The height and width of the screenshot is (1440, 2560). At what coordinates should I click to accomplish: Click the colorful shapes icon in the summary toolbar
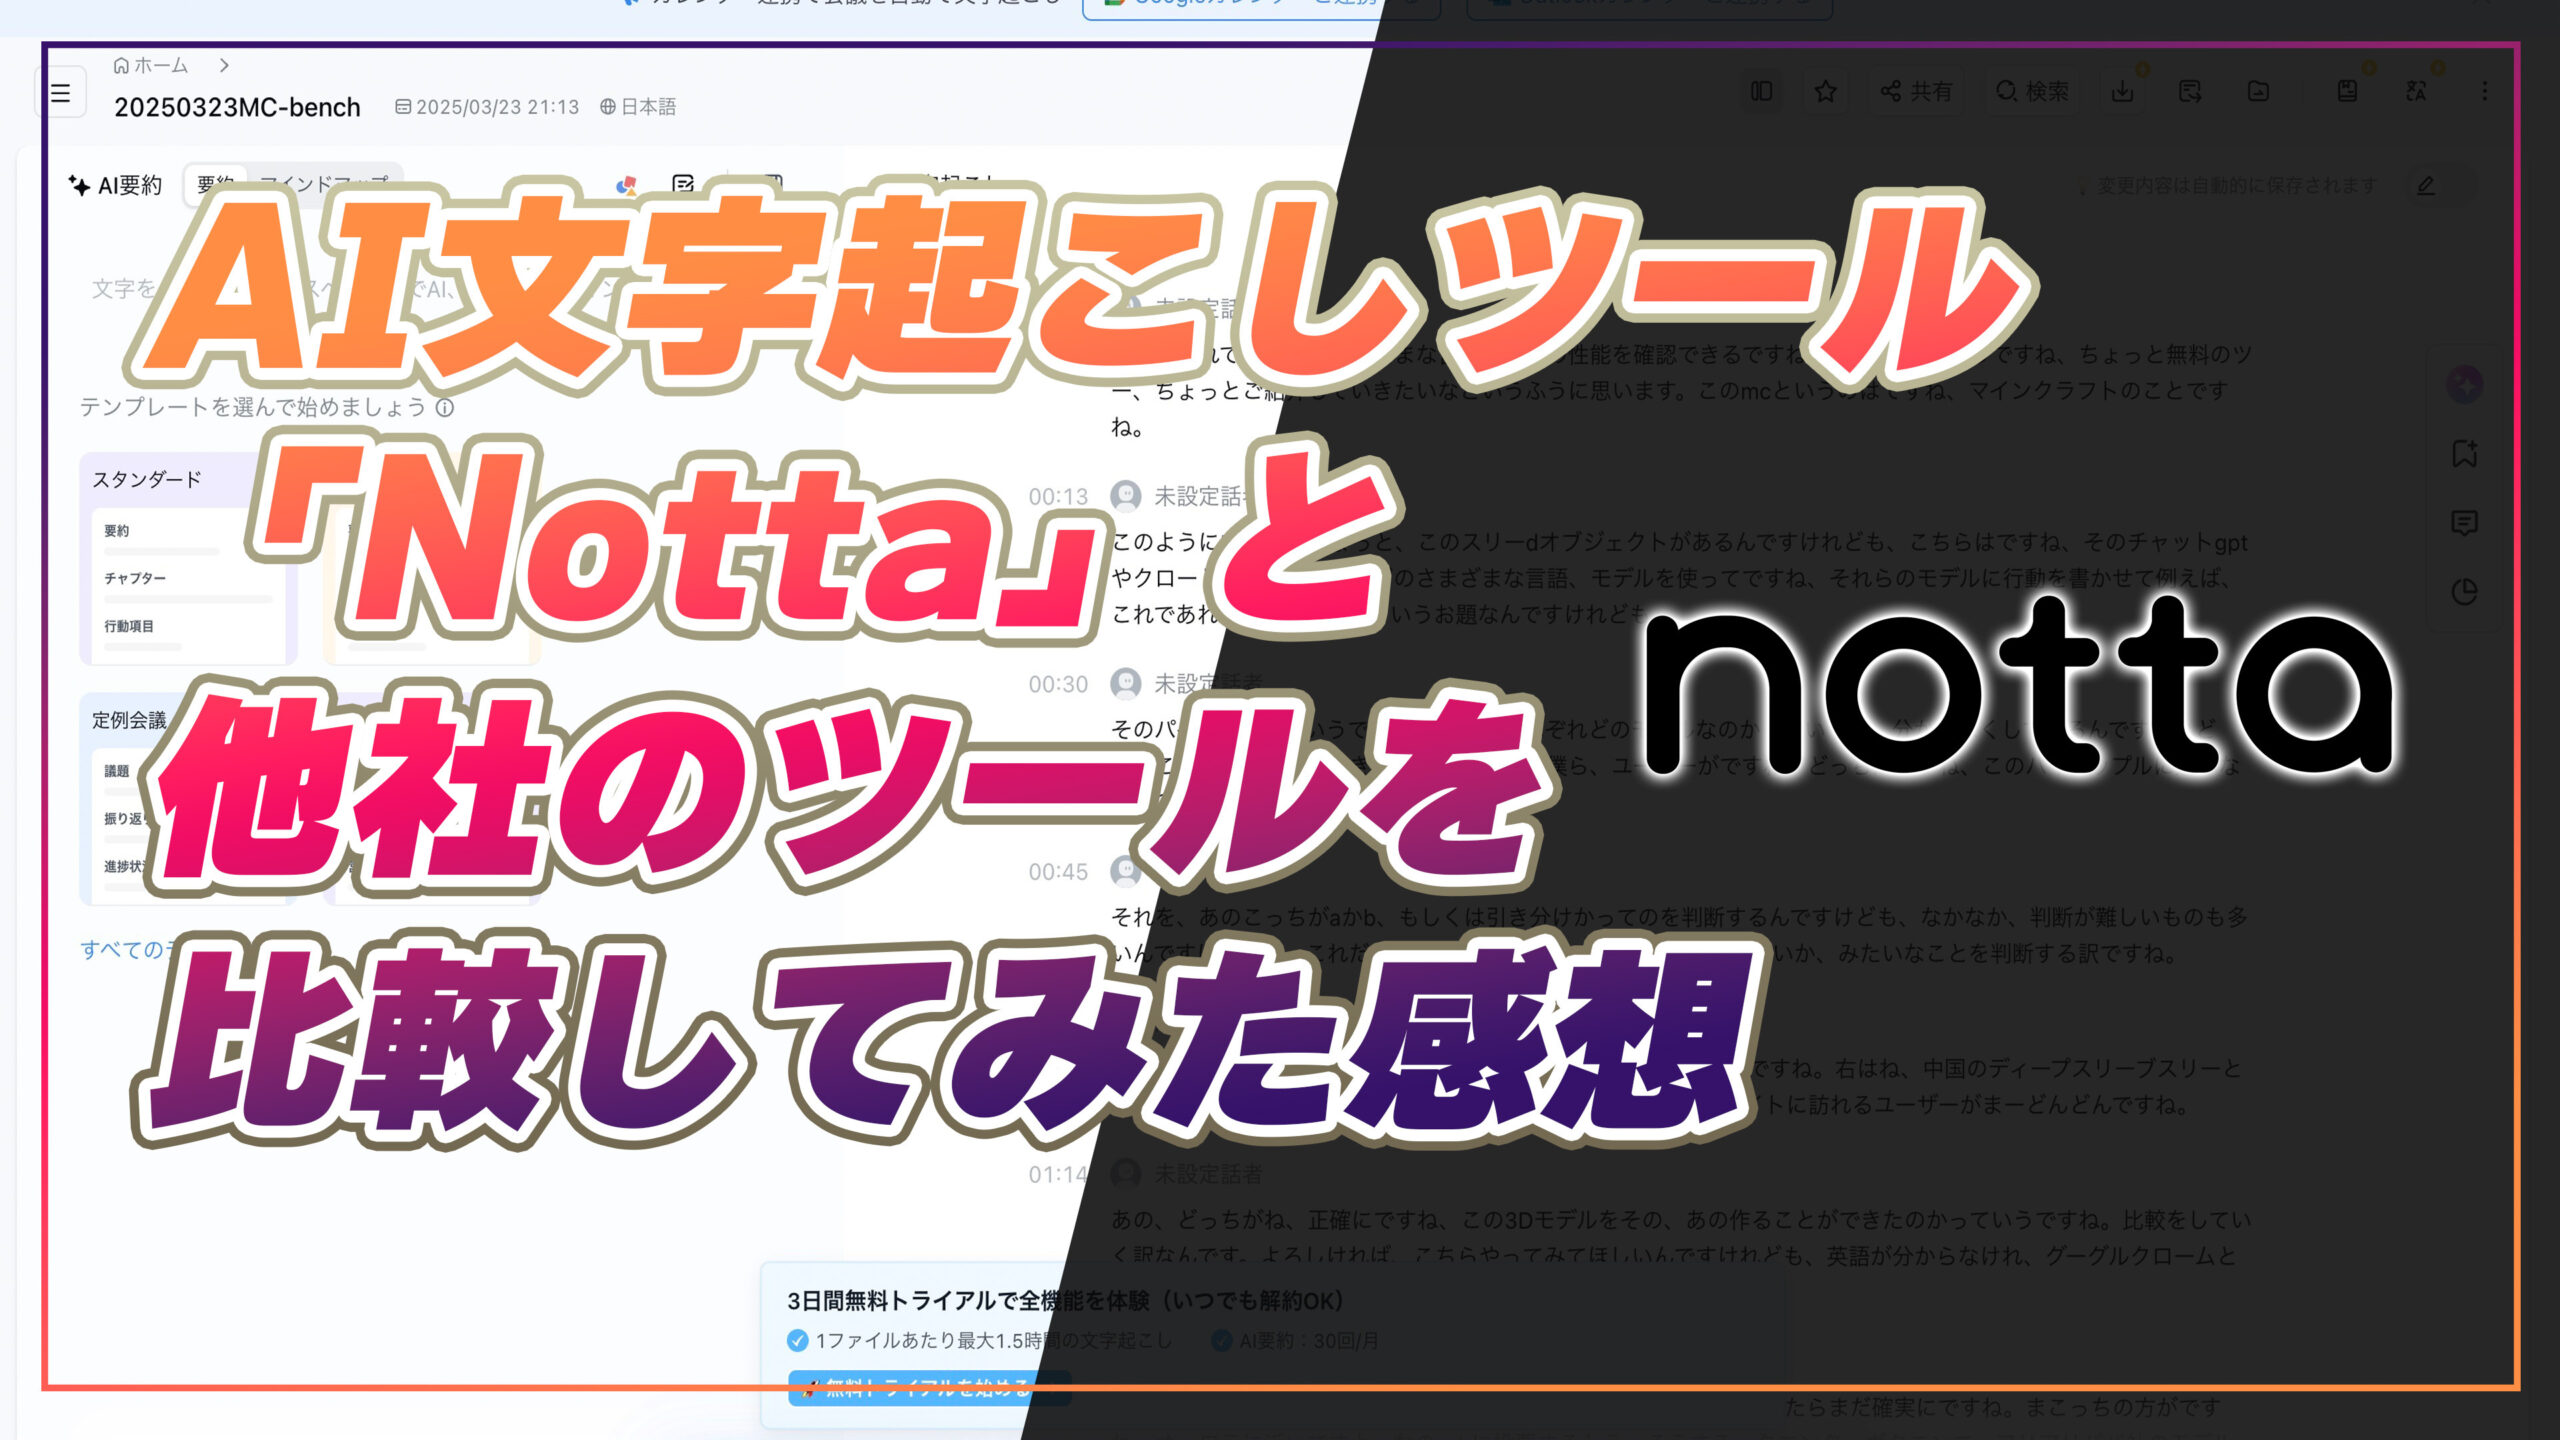tap(626, 184)
